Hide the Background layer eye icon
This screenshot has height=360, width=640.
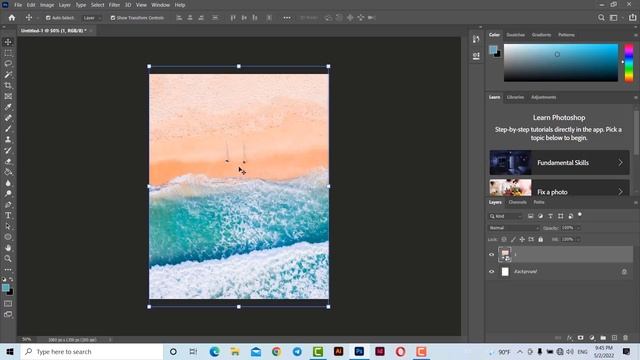491,271
